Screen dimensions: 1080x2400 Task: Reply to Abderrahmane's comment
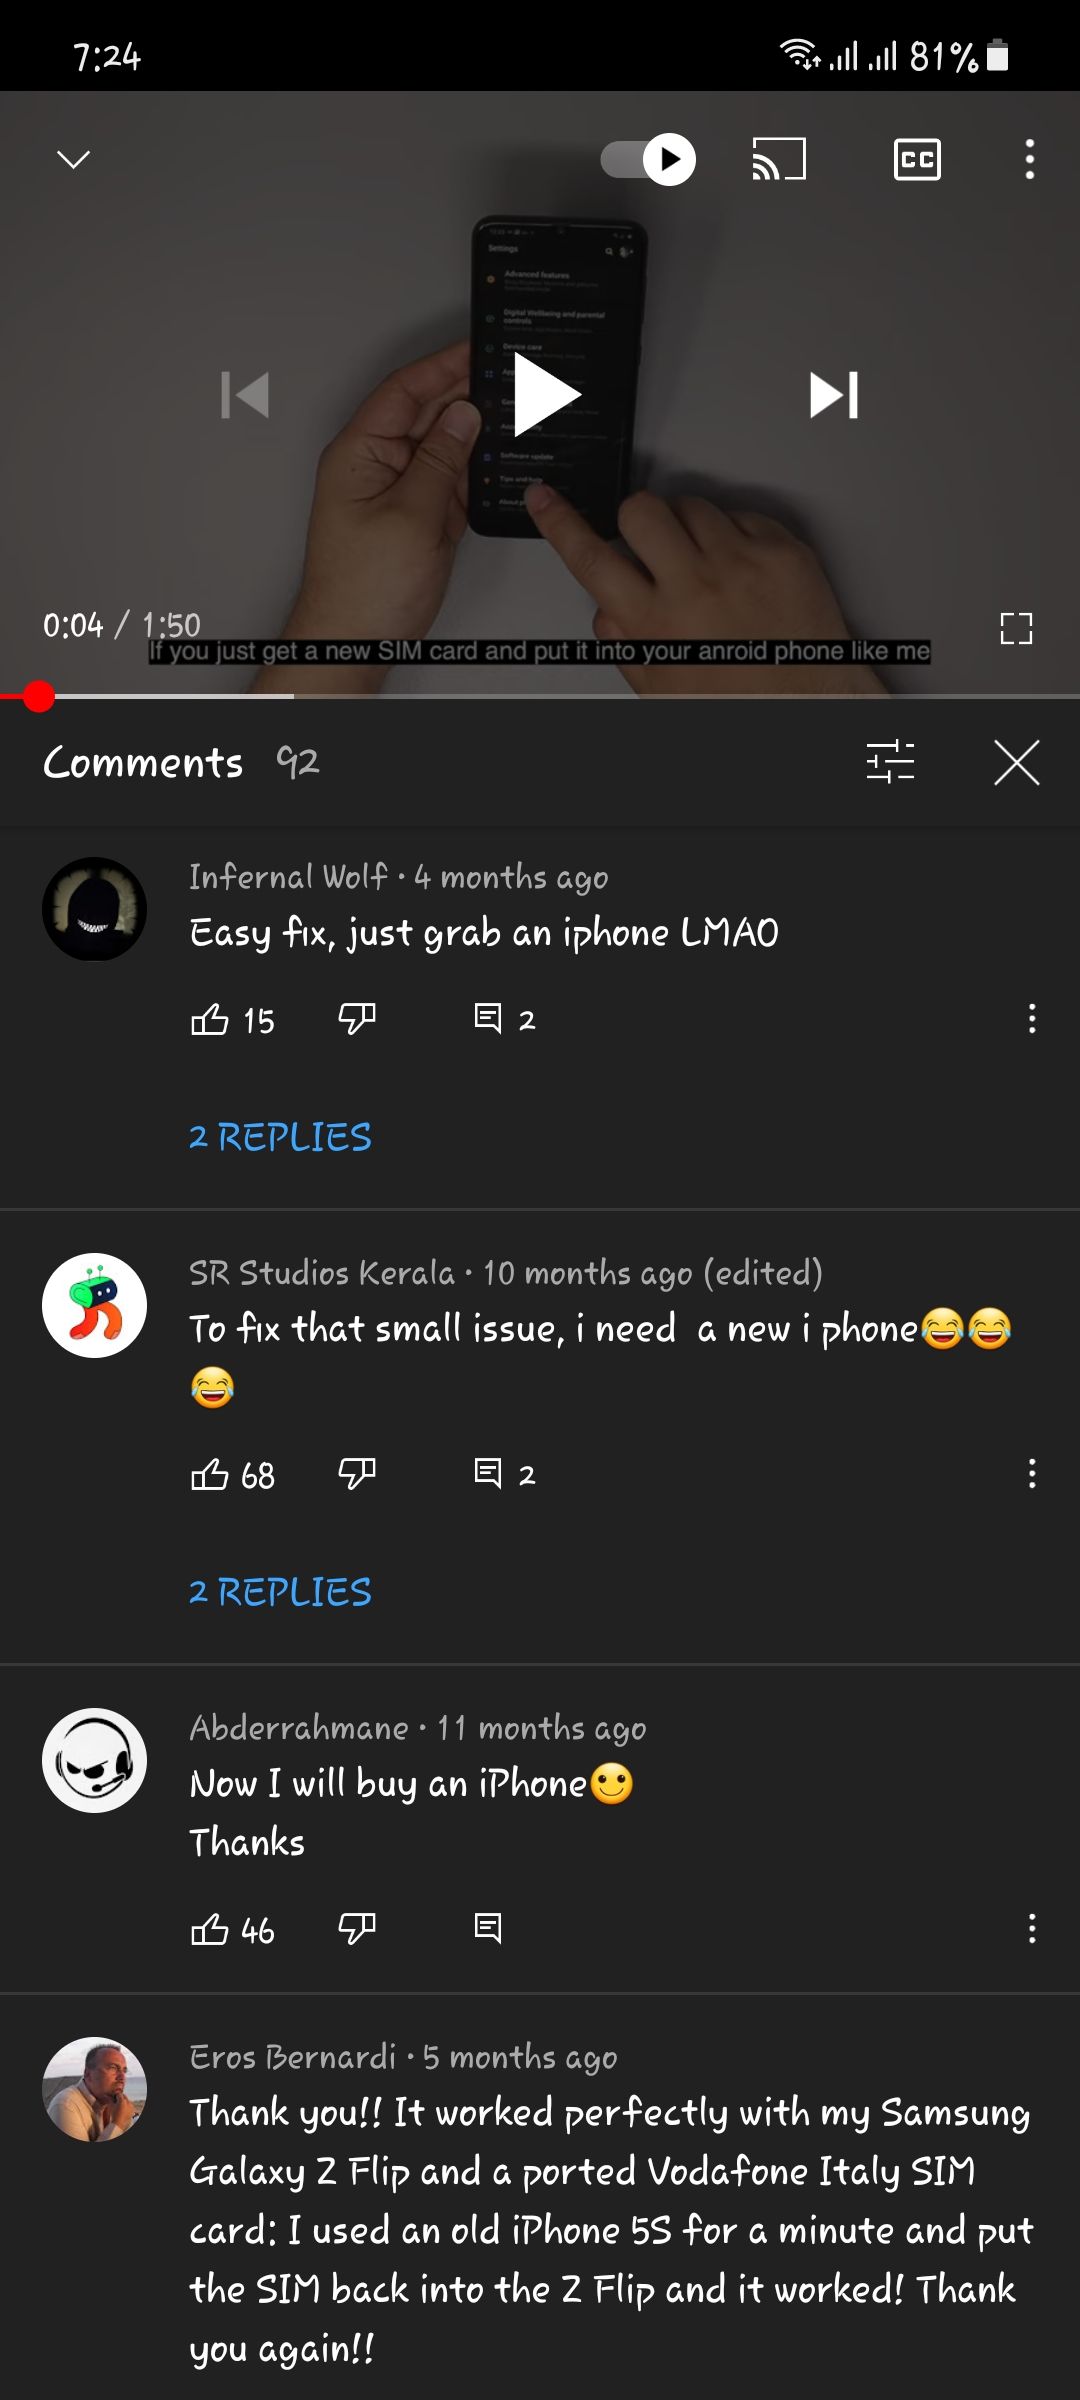pos(488,1928)
